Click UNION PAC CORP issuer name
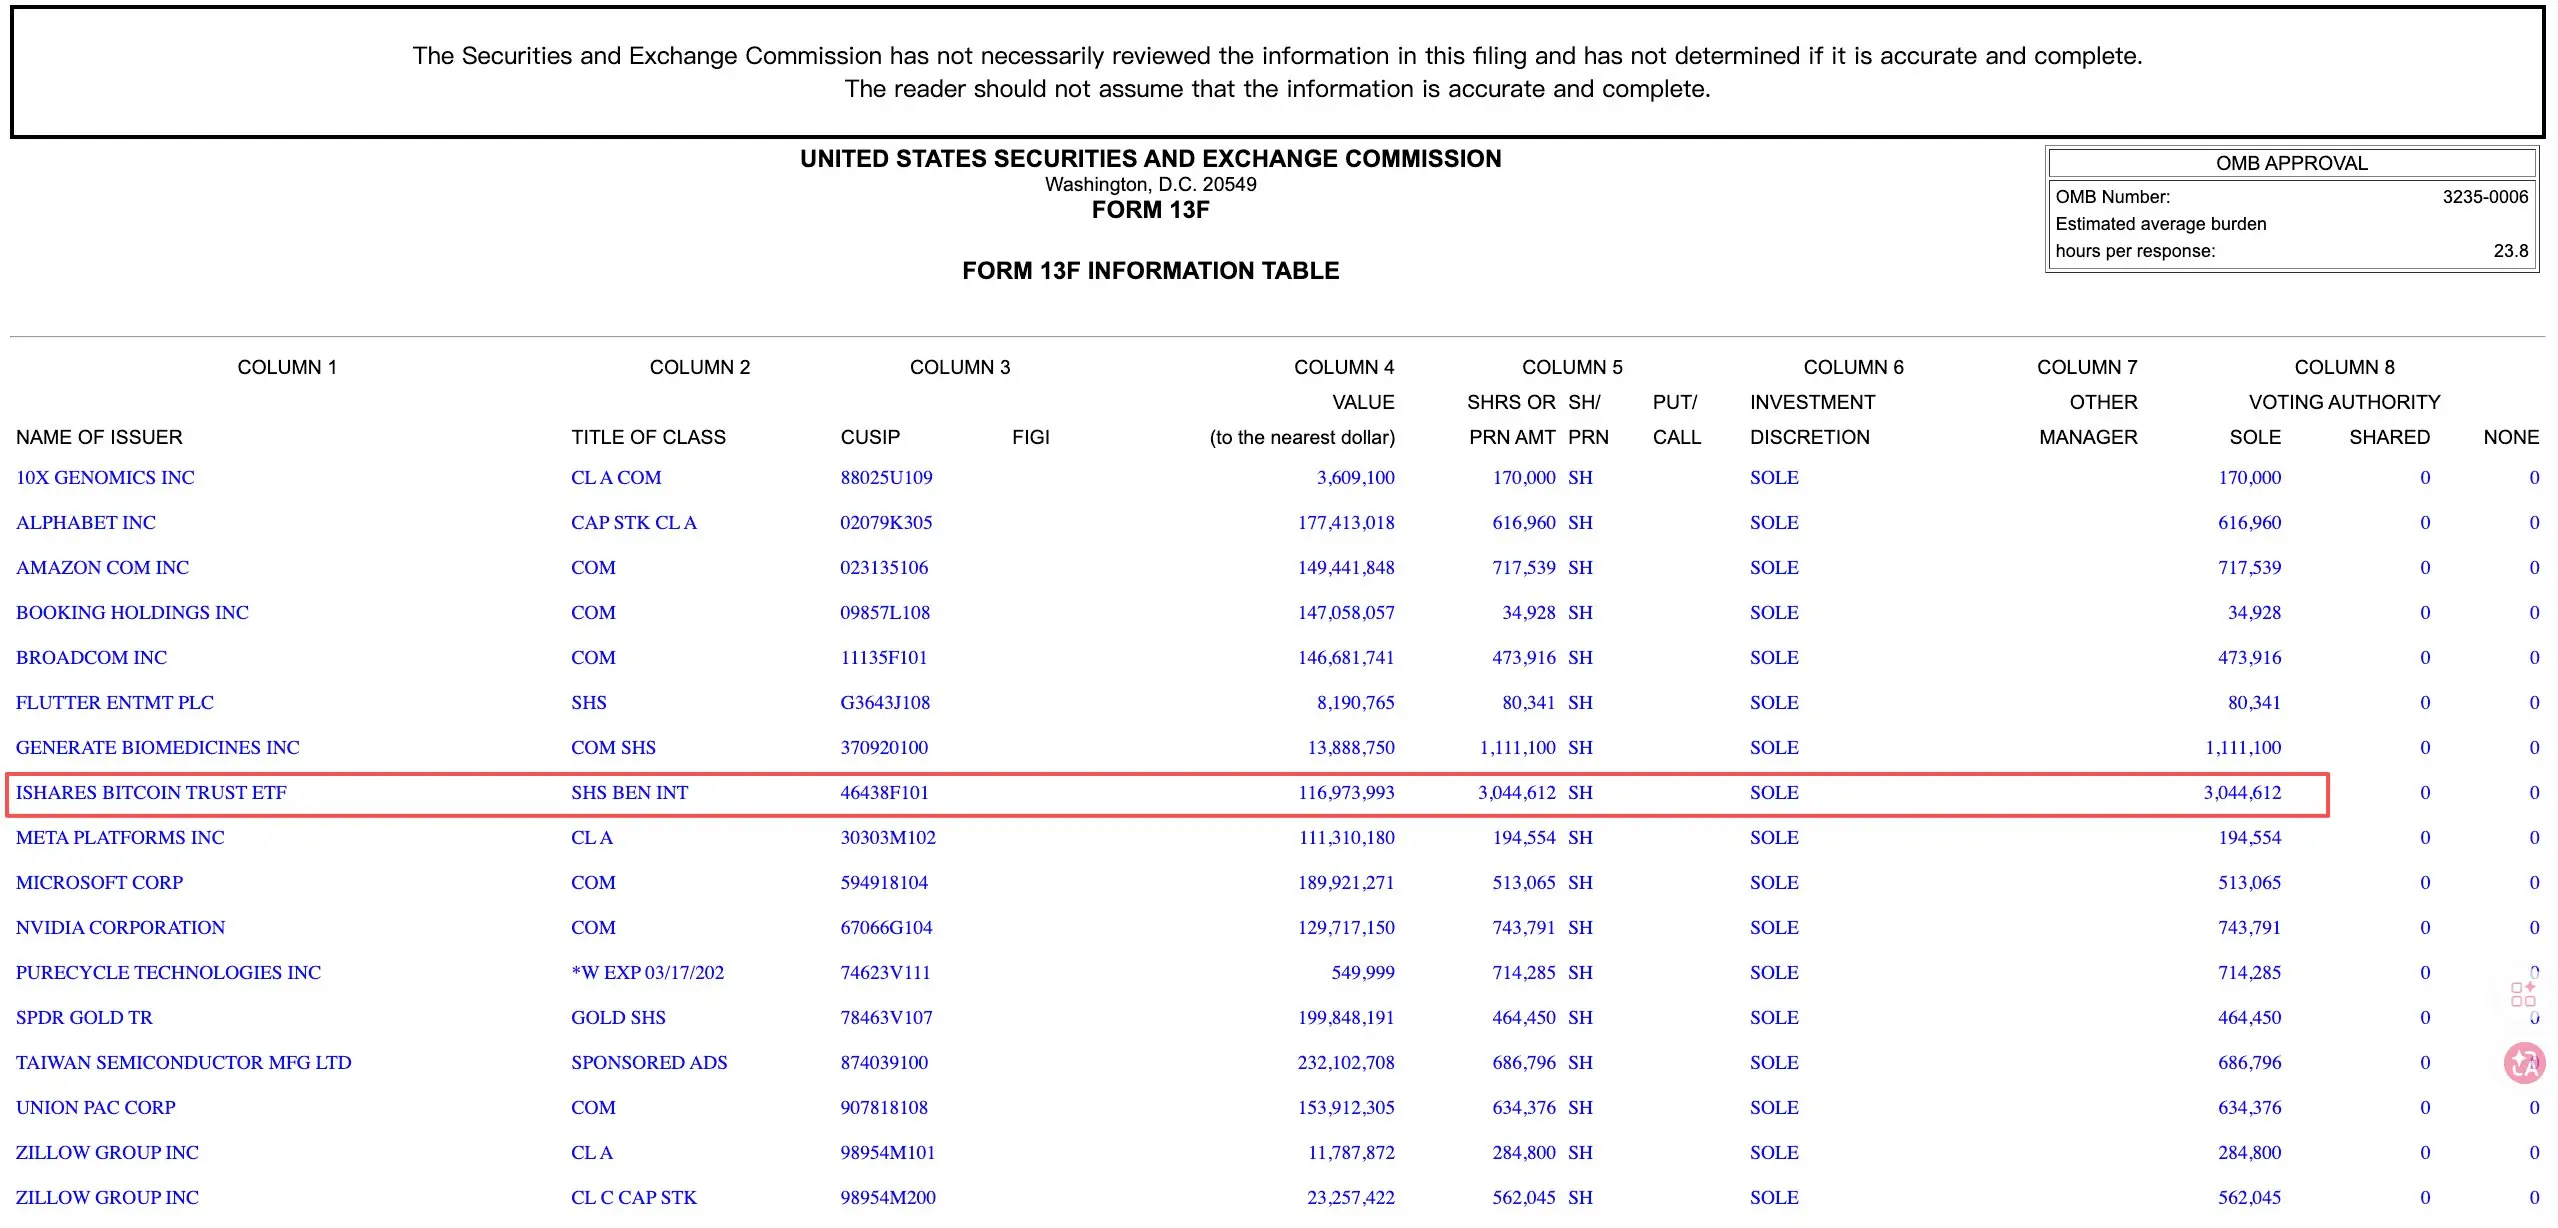Image resolution: width=2558 pixels, height=1228 pixels. tap(96, 1108)
